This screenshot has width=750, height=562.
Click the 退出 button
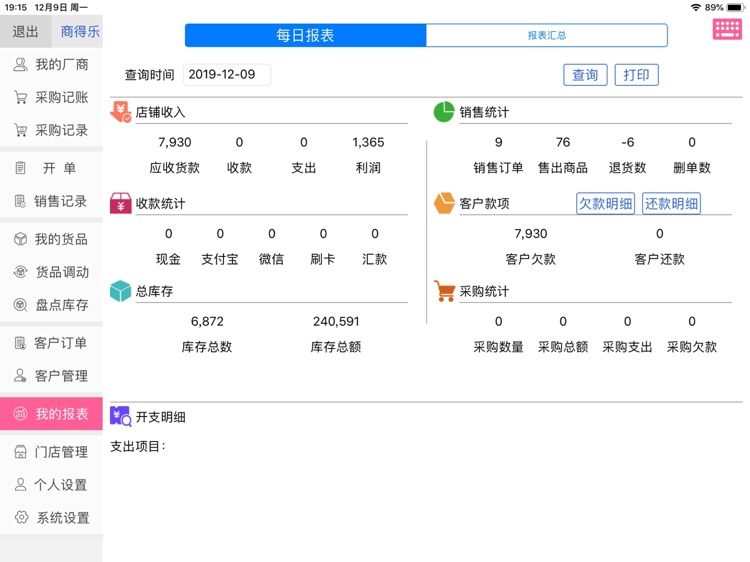click(25, 32)
